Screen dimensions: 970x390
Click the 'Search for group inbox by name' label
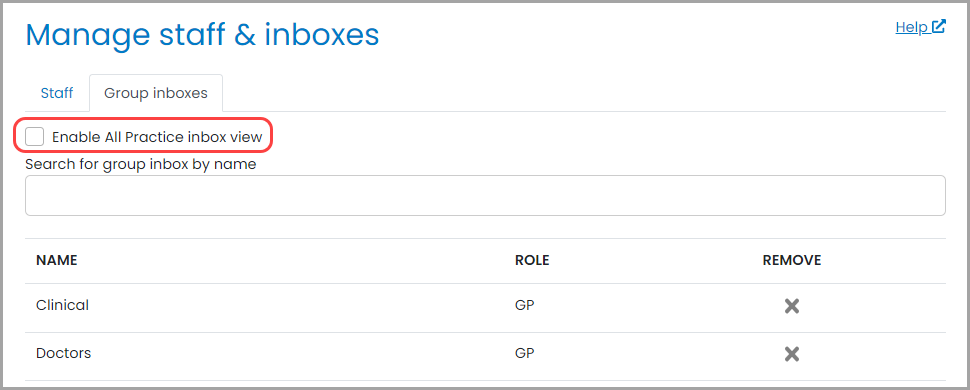pos(140,165)
